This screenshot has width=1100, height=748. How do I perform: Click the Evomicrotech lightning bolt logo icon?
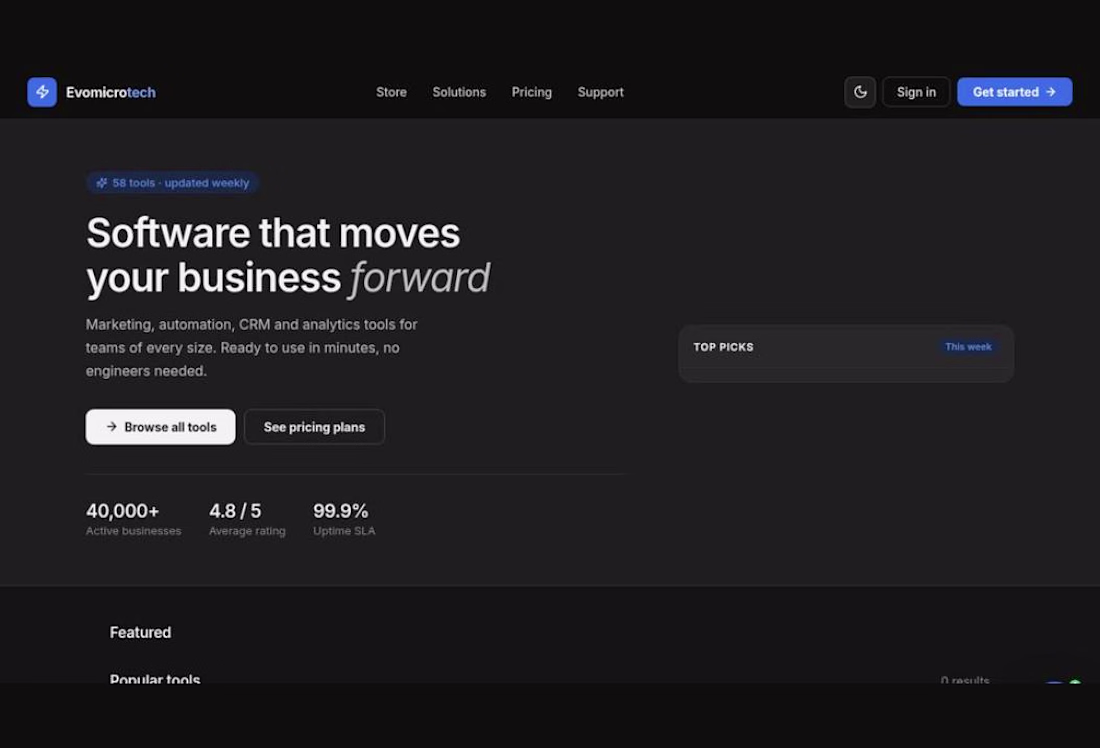(42, 92)
